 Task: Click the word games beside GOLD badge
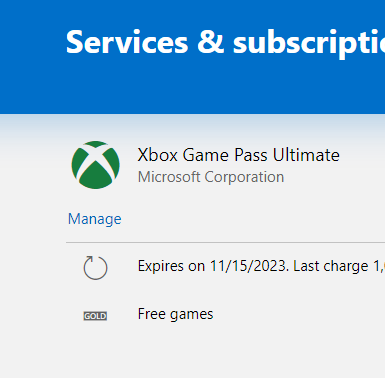point(192,315)
